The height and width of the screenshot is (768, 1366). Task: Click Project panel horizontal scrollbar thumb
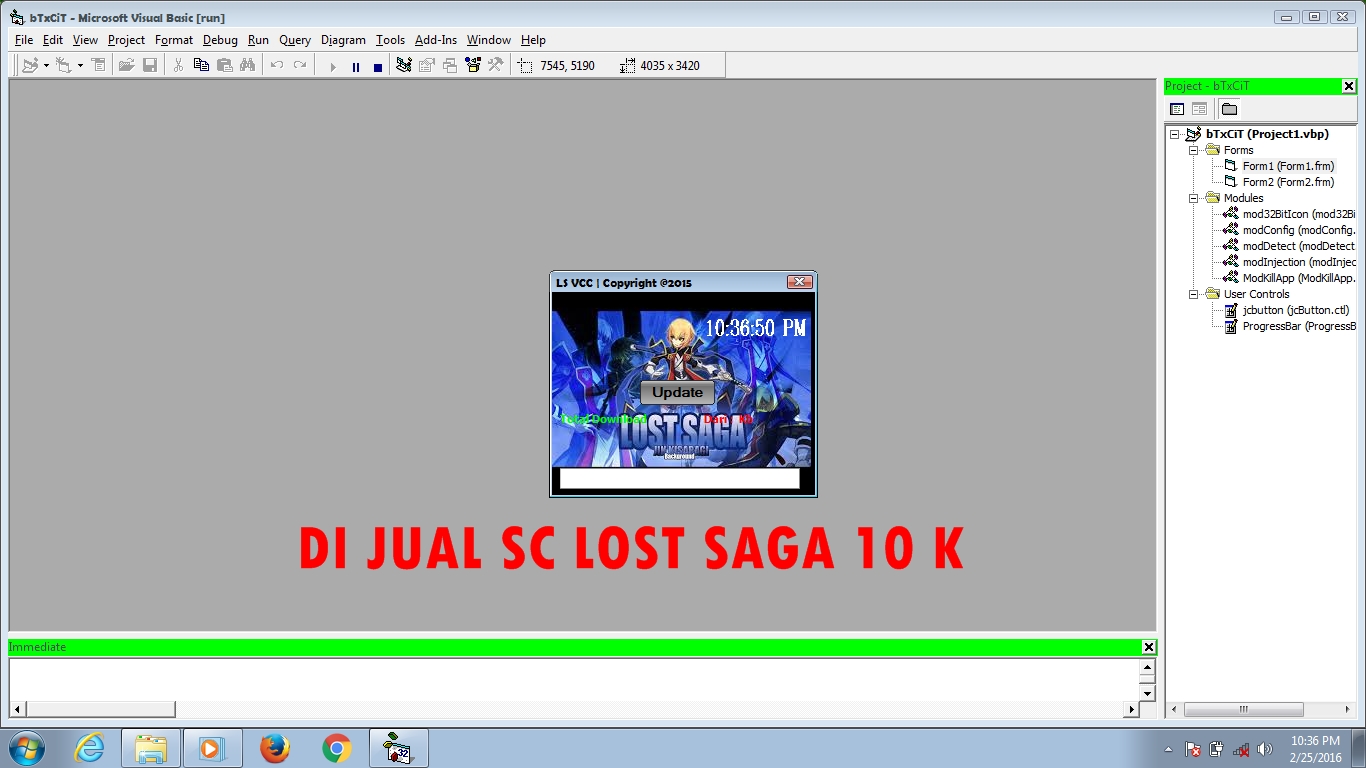1243,710
